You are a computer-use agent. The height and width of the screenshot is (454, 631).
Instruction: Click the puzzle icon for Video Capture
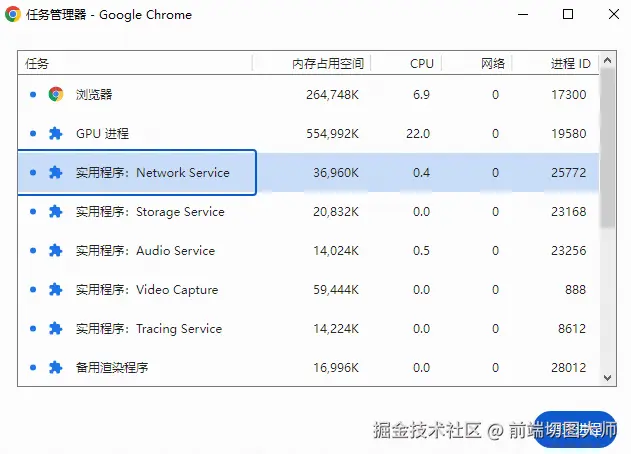(x=56, y=289)
